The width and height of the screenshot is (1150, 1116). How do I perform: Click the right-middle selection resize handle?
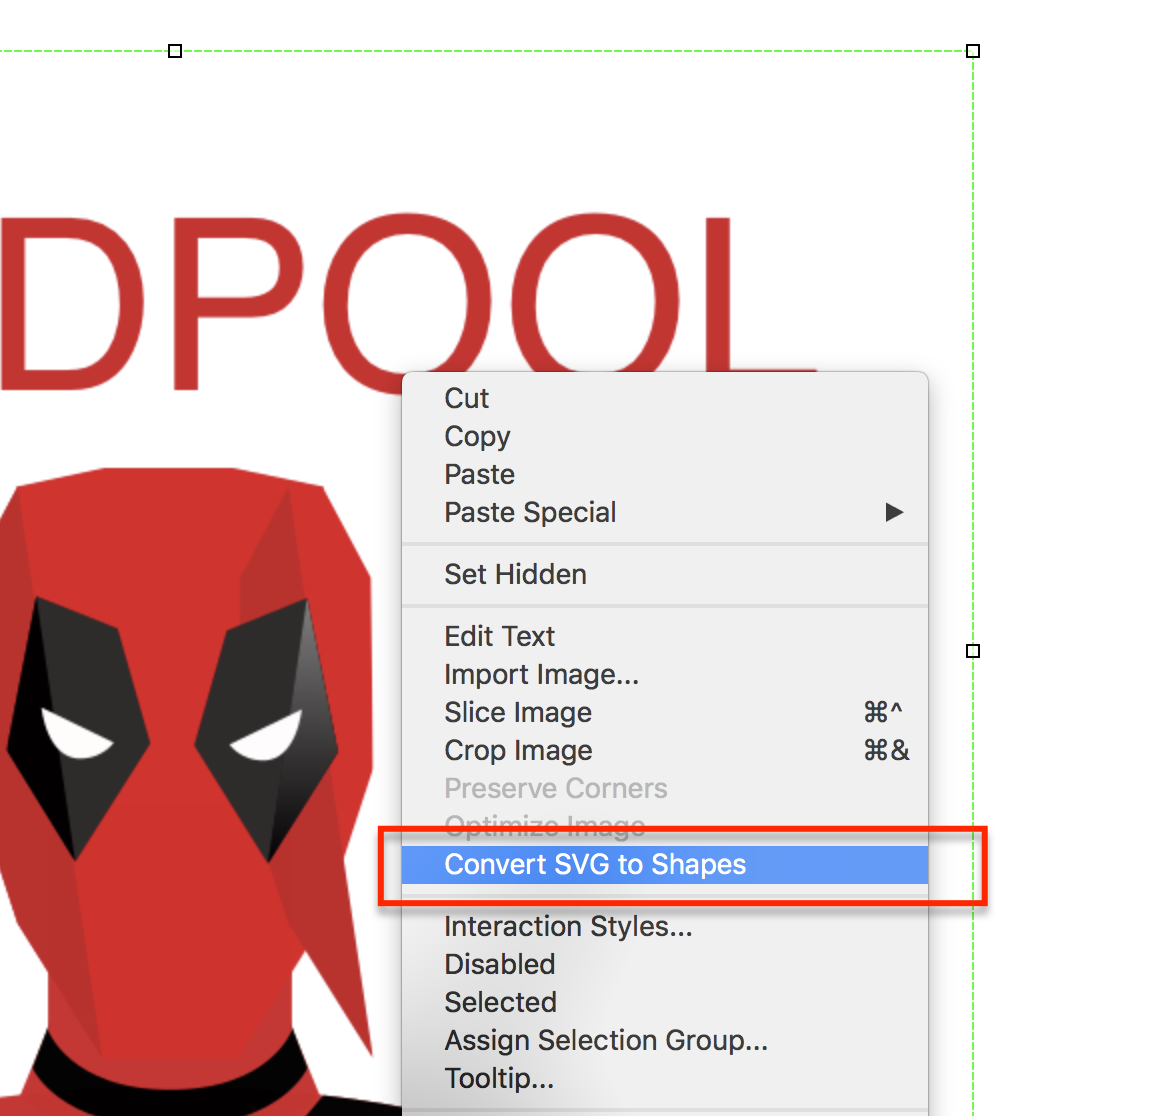(973, 651)
